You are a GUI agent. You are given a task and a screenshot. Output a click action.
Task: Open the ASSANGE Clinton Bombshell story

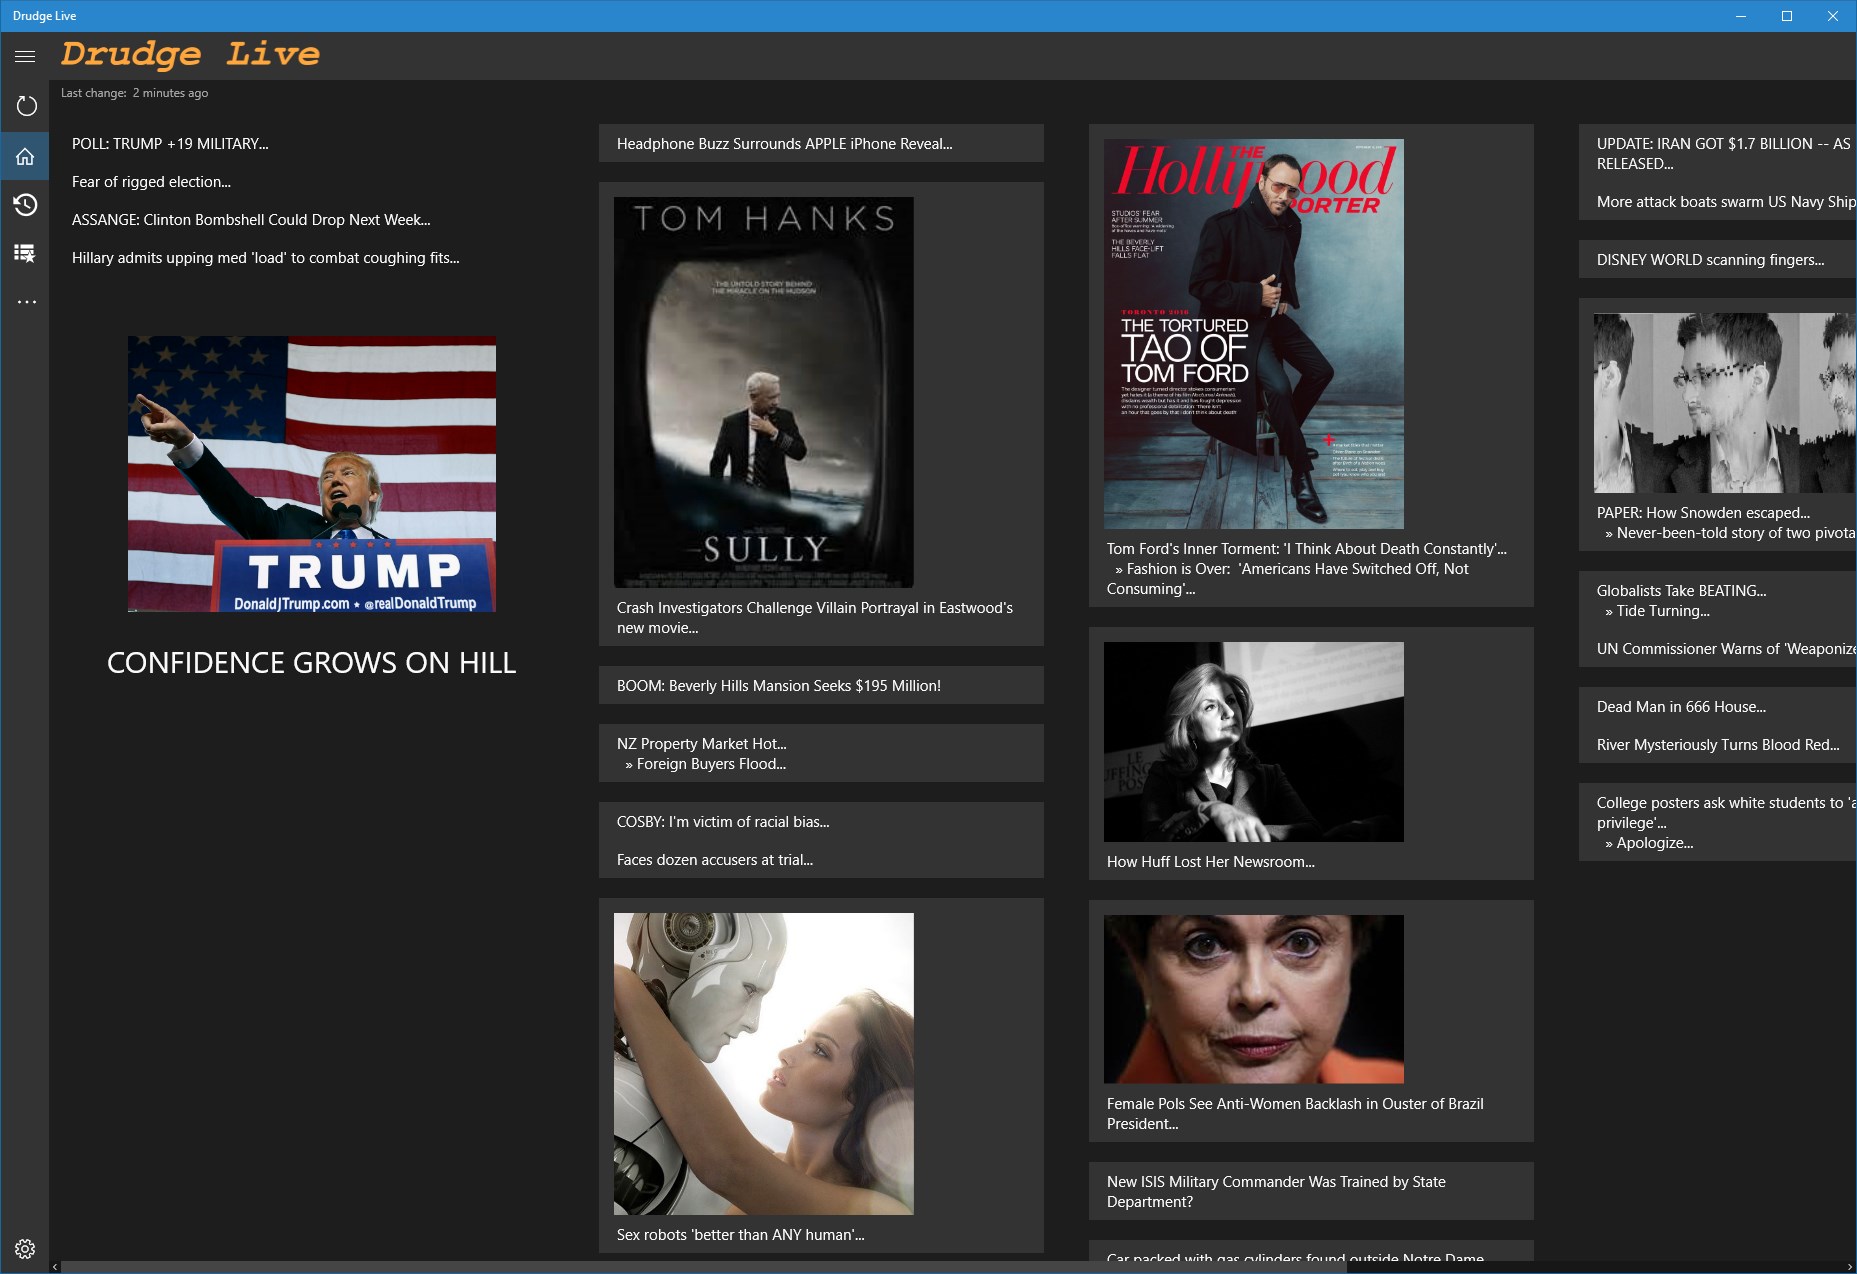pyautogui.click(x=250, y=219)
